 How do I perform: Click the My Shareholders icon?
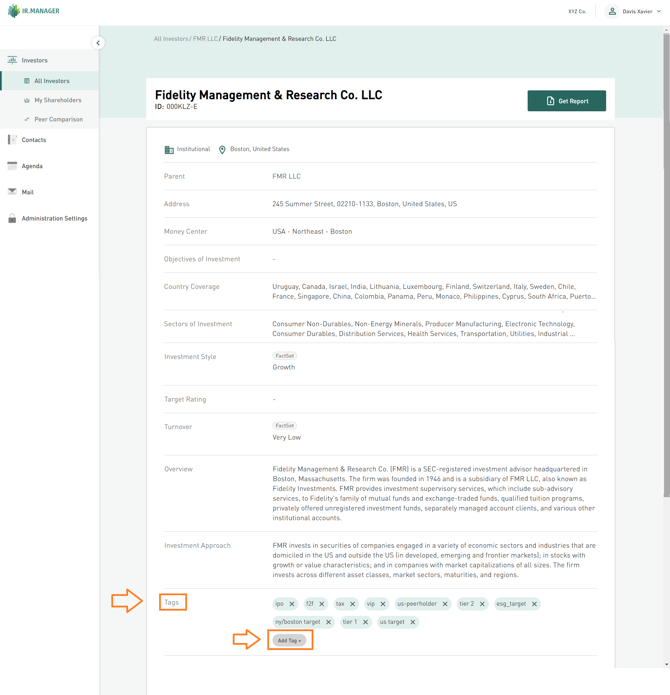27,100
